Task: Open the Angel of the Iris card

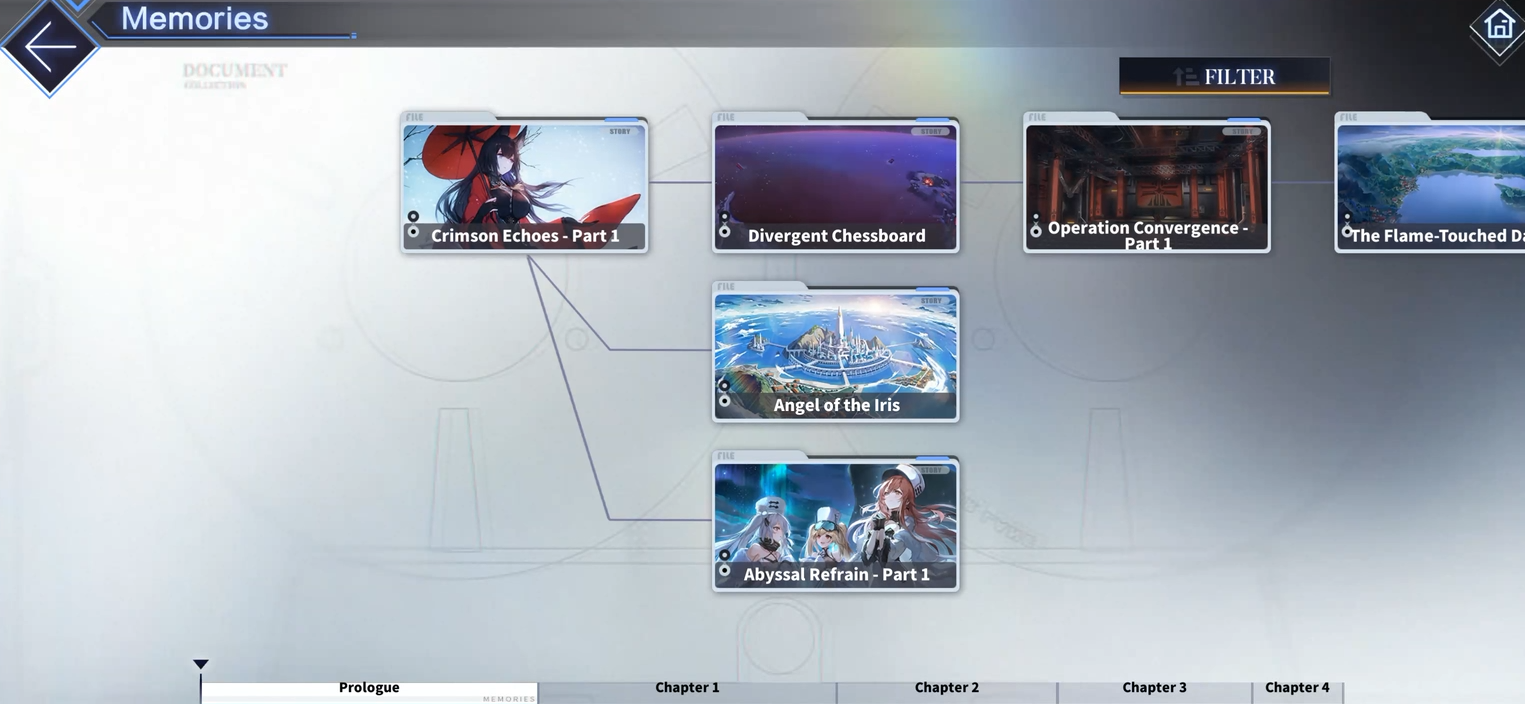Action: pyautogui.click(x=835, y=352)
